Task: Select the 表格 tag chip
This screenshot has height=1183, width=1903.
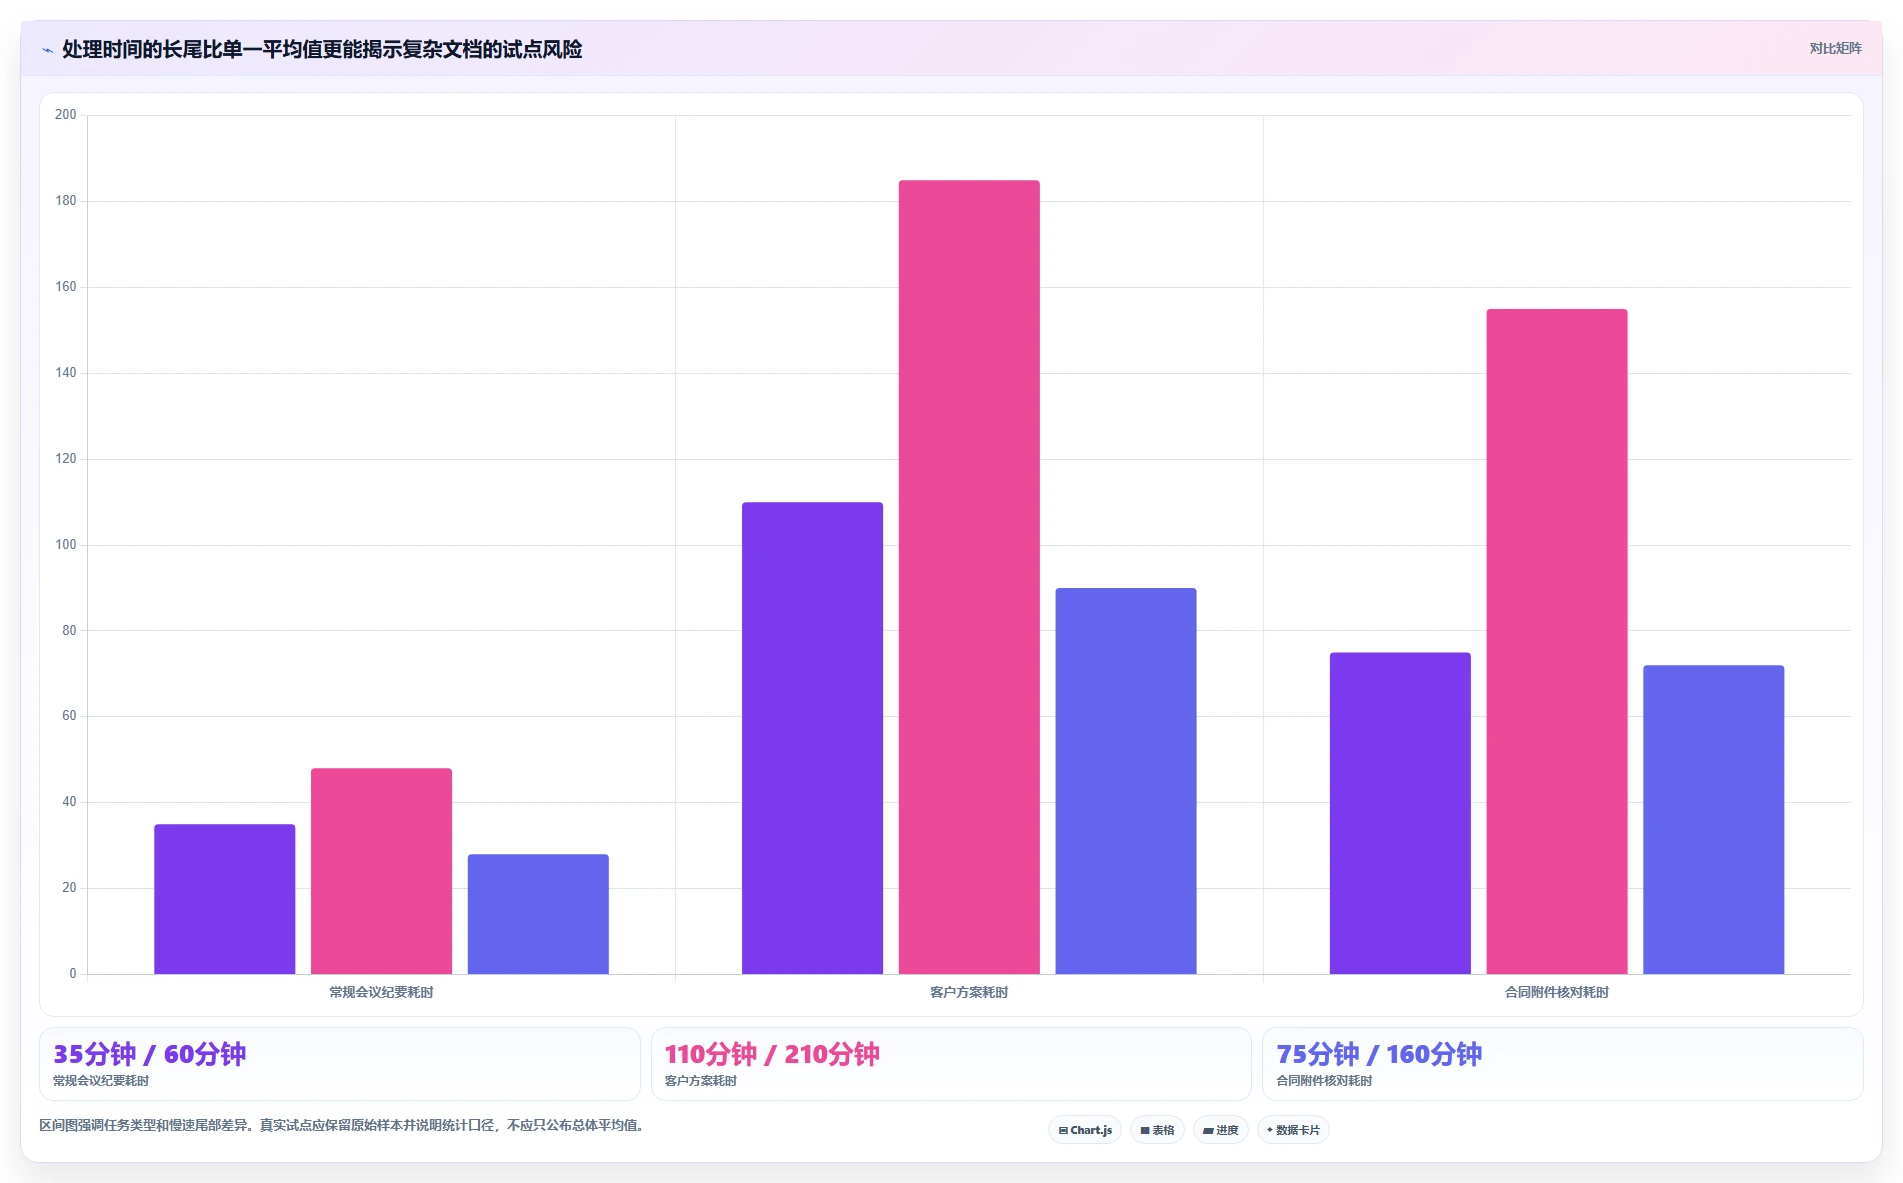Action: point(1157,1130)
